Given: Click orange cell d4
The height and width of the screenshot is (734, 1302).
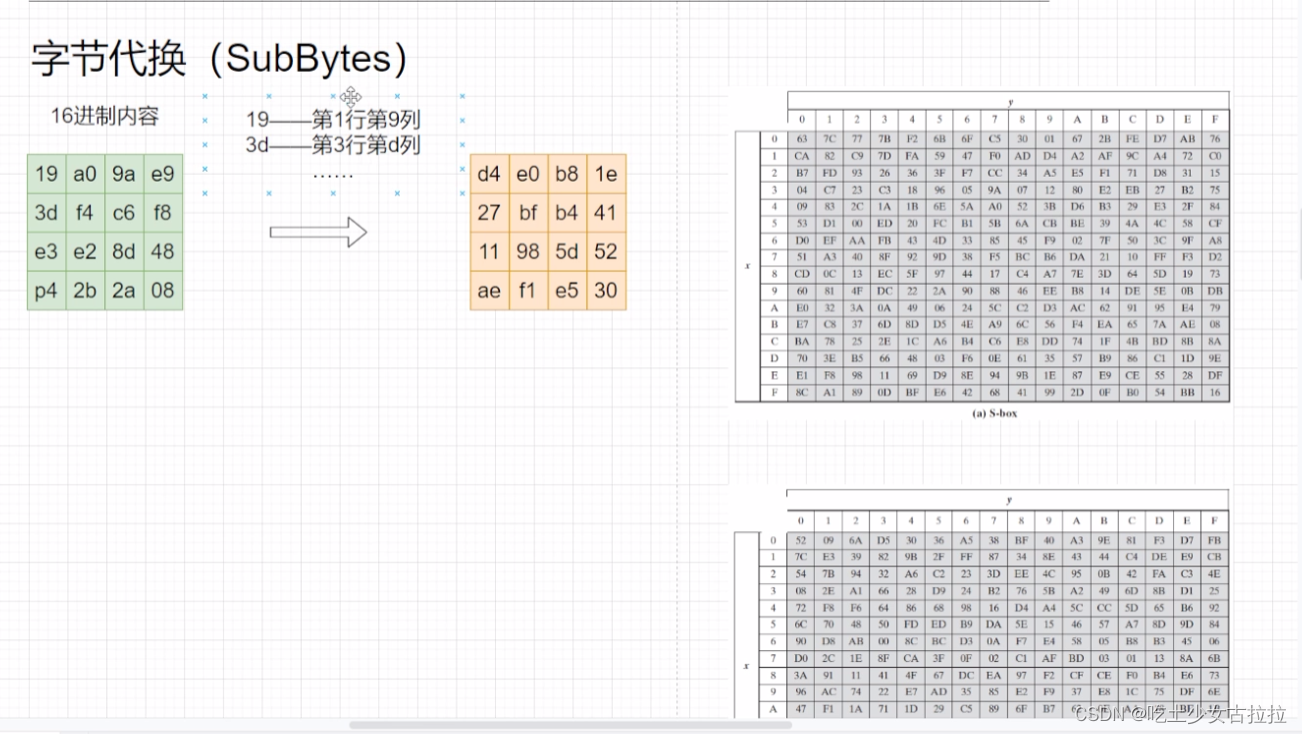Looking at the screenshot, I should 489,174.
